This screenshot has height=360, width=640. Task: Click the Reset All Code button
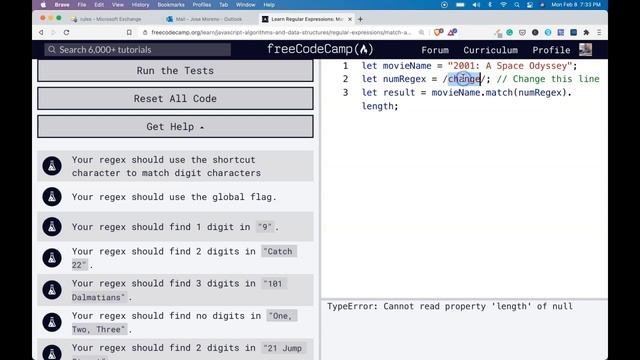tap(175, 98)
